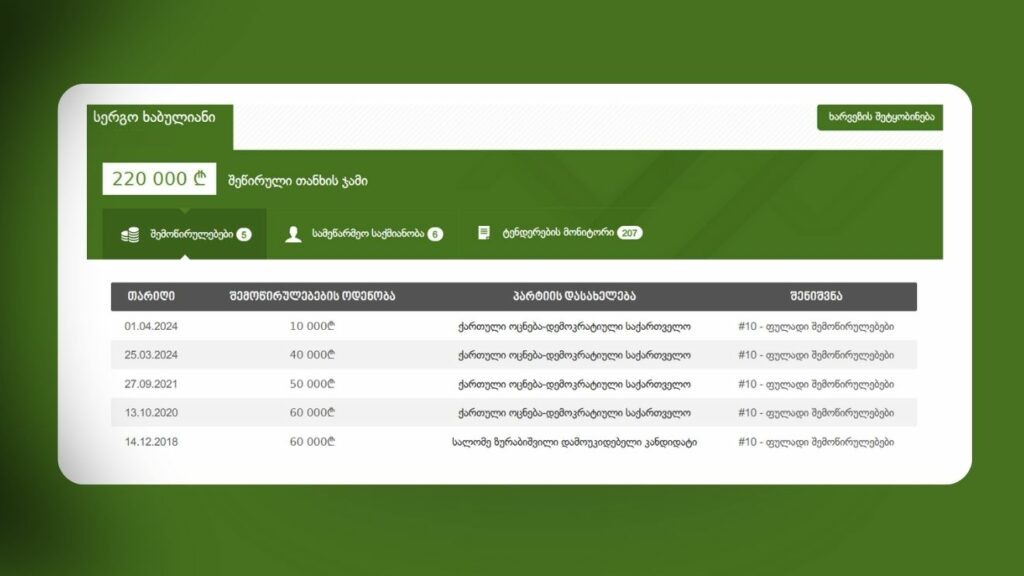Click the შემოწირულებების ოდენობა column header
Screen dimensions: 1024x576
(x=310, y=296)
